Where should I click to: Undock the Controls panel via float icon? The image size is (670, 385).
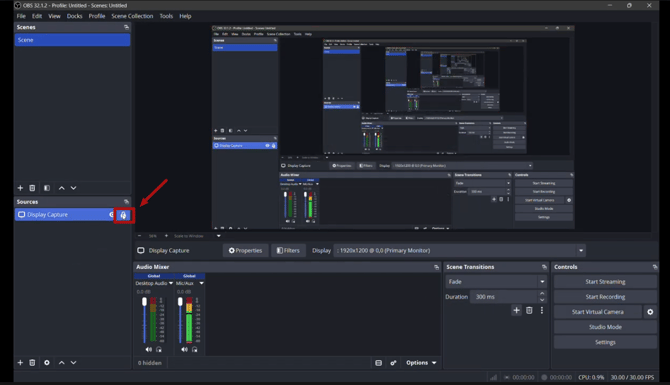655,267
